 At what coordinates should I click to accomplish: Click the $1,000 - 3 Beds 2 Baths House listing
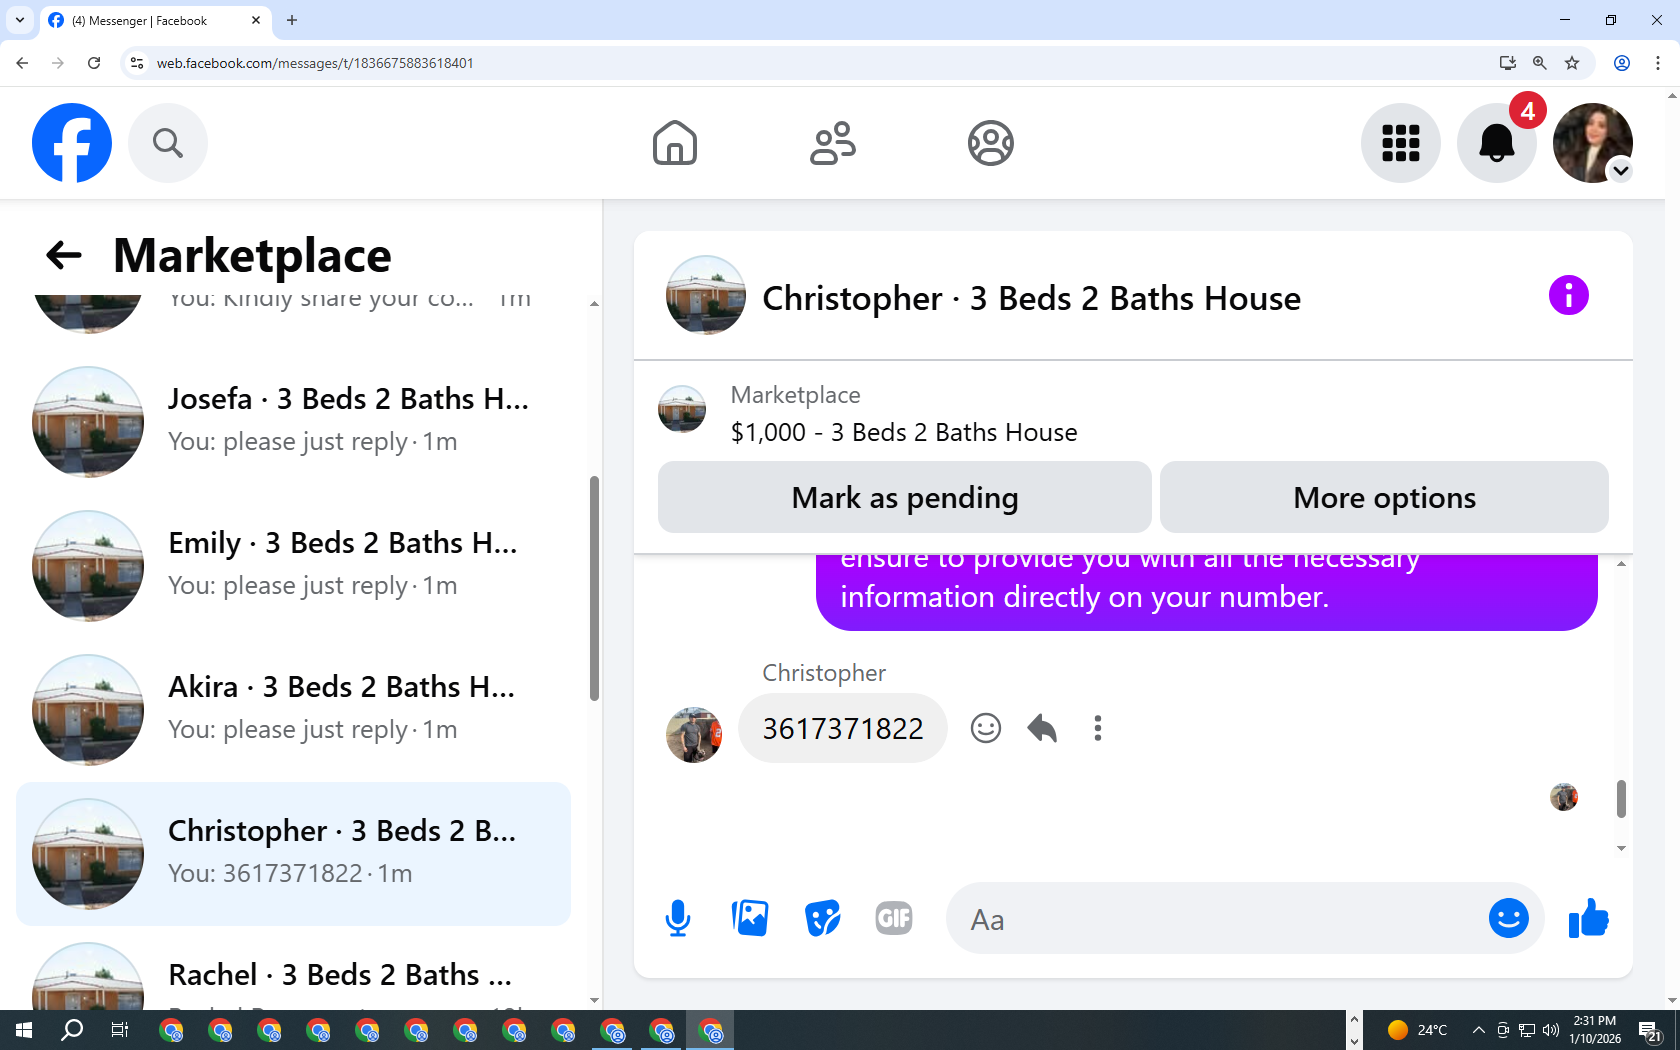[904, 432]
